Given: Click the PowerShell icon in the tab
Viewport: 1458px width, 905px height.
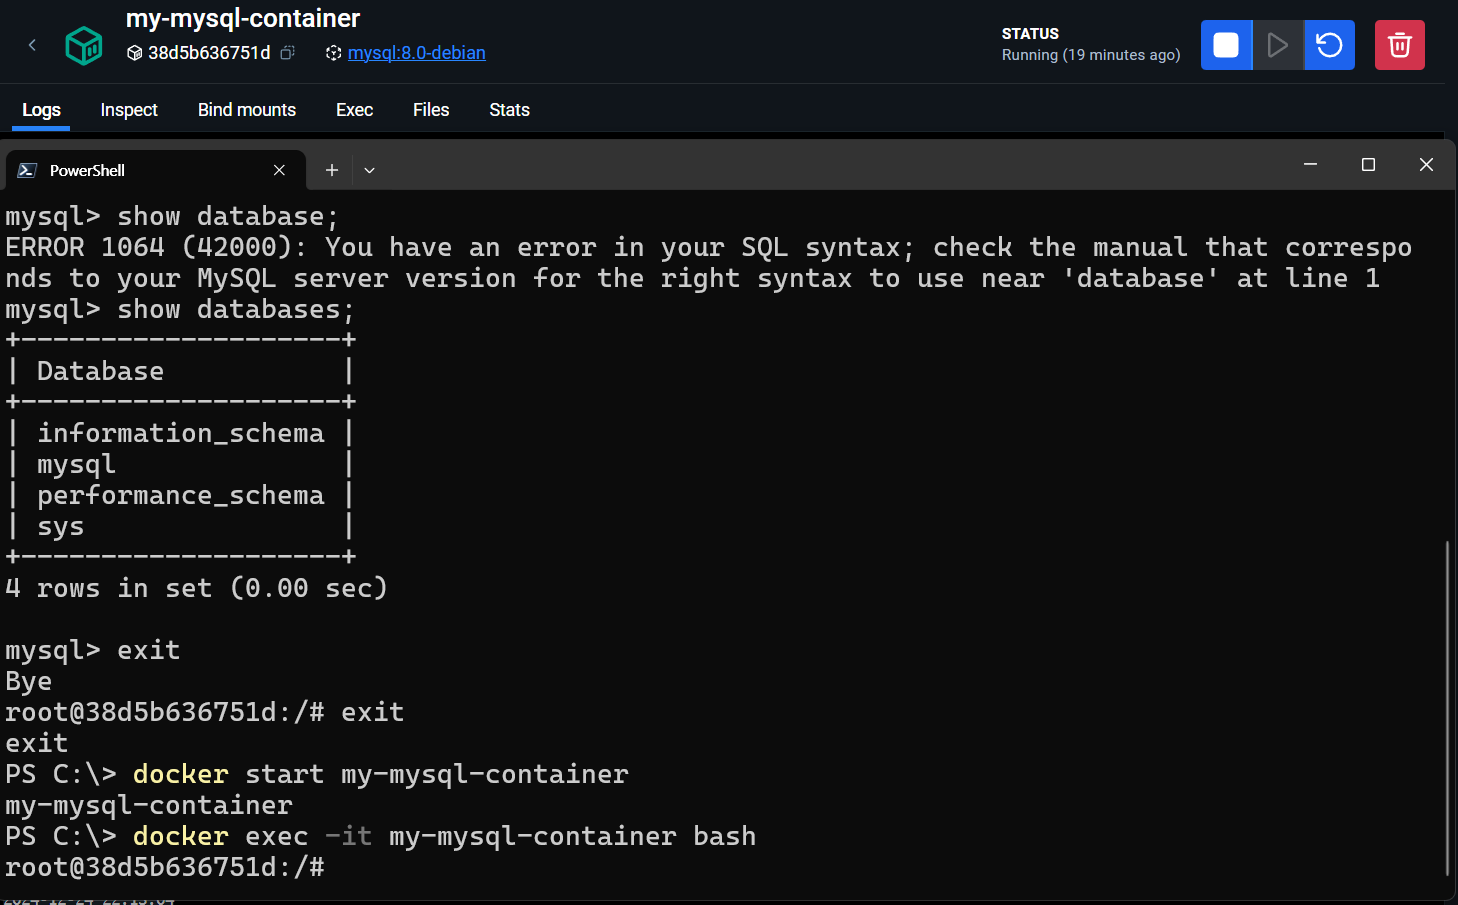Looking at the screenshot, I should (28, 170).
